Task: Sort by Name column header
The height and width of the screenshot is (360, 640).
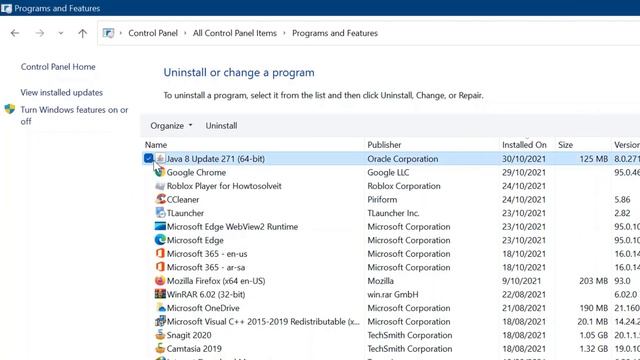Action: [x=156, y=145]
